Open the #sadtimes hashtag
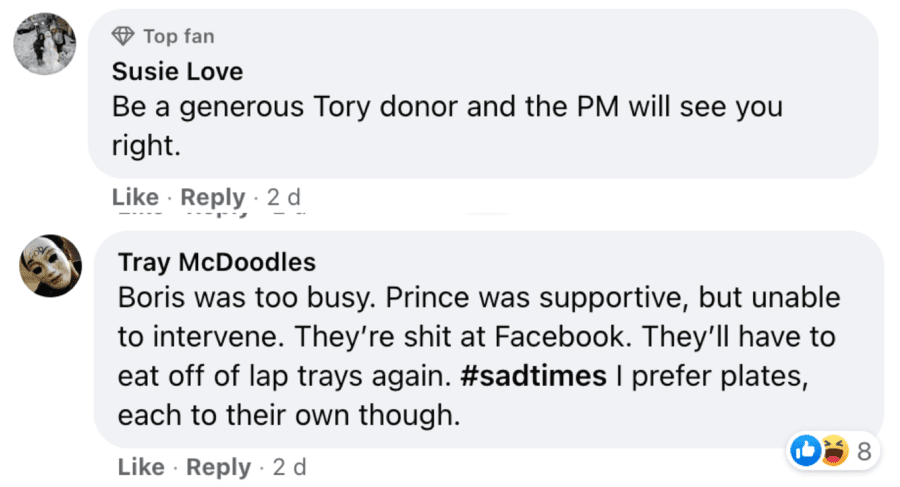 coord(535,376)
